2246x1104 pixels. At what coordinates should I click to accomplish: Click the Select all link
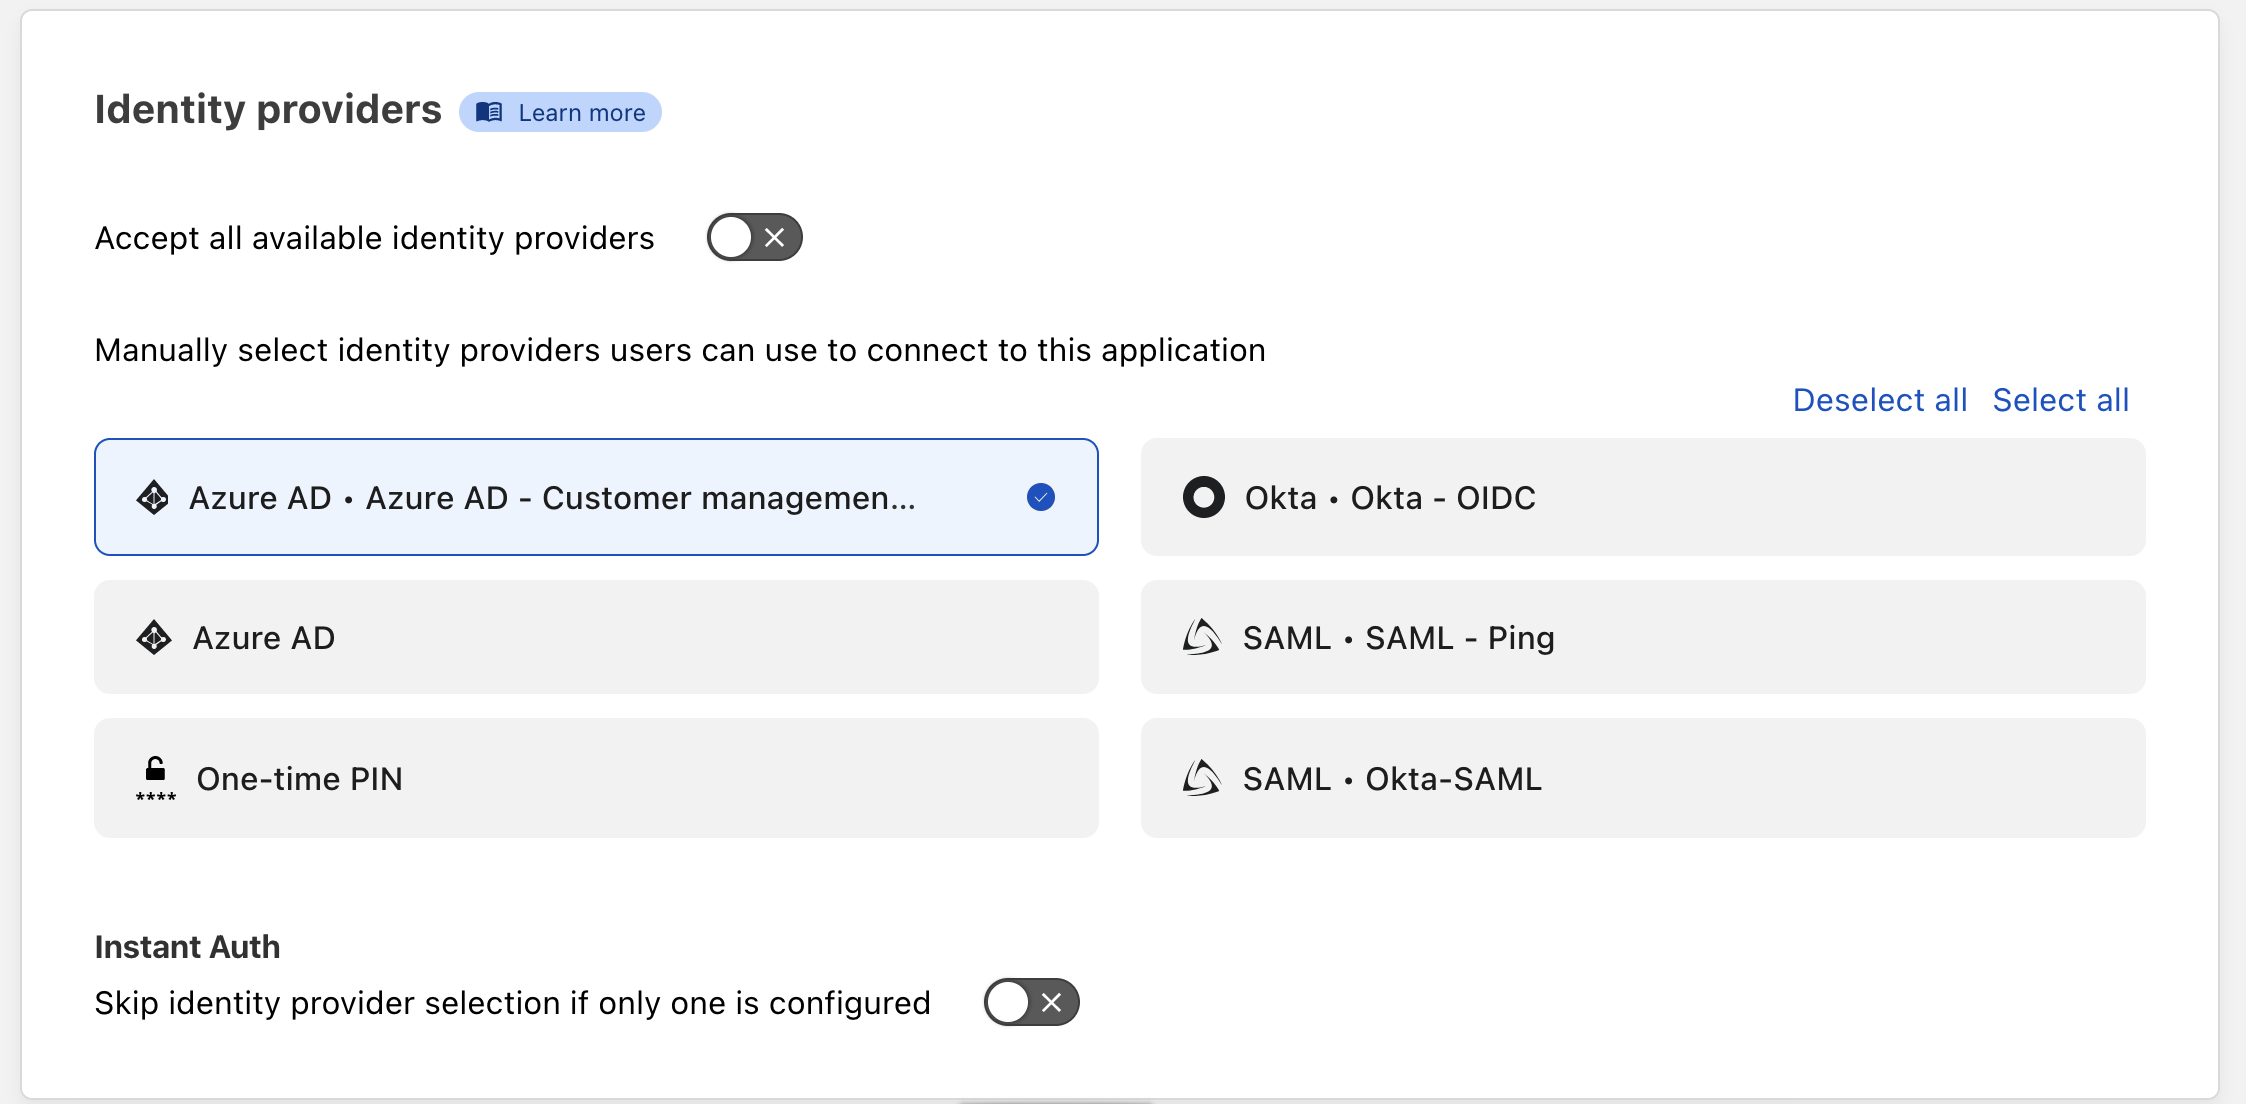[2061, 399]
